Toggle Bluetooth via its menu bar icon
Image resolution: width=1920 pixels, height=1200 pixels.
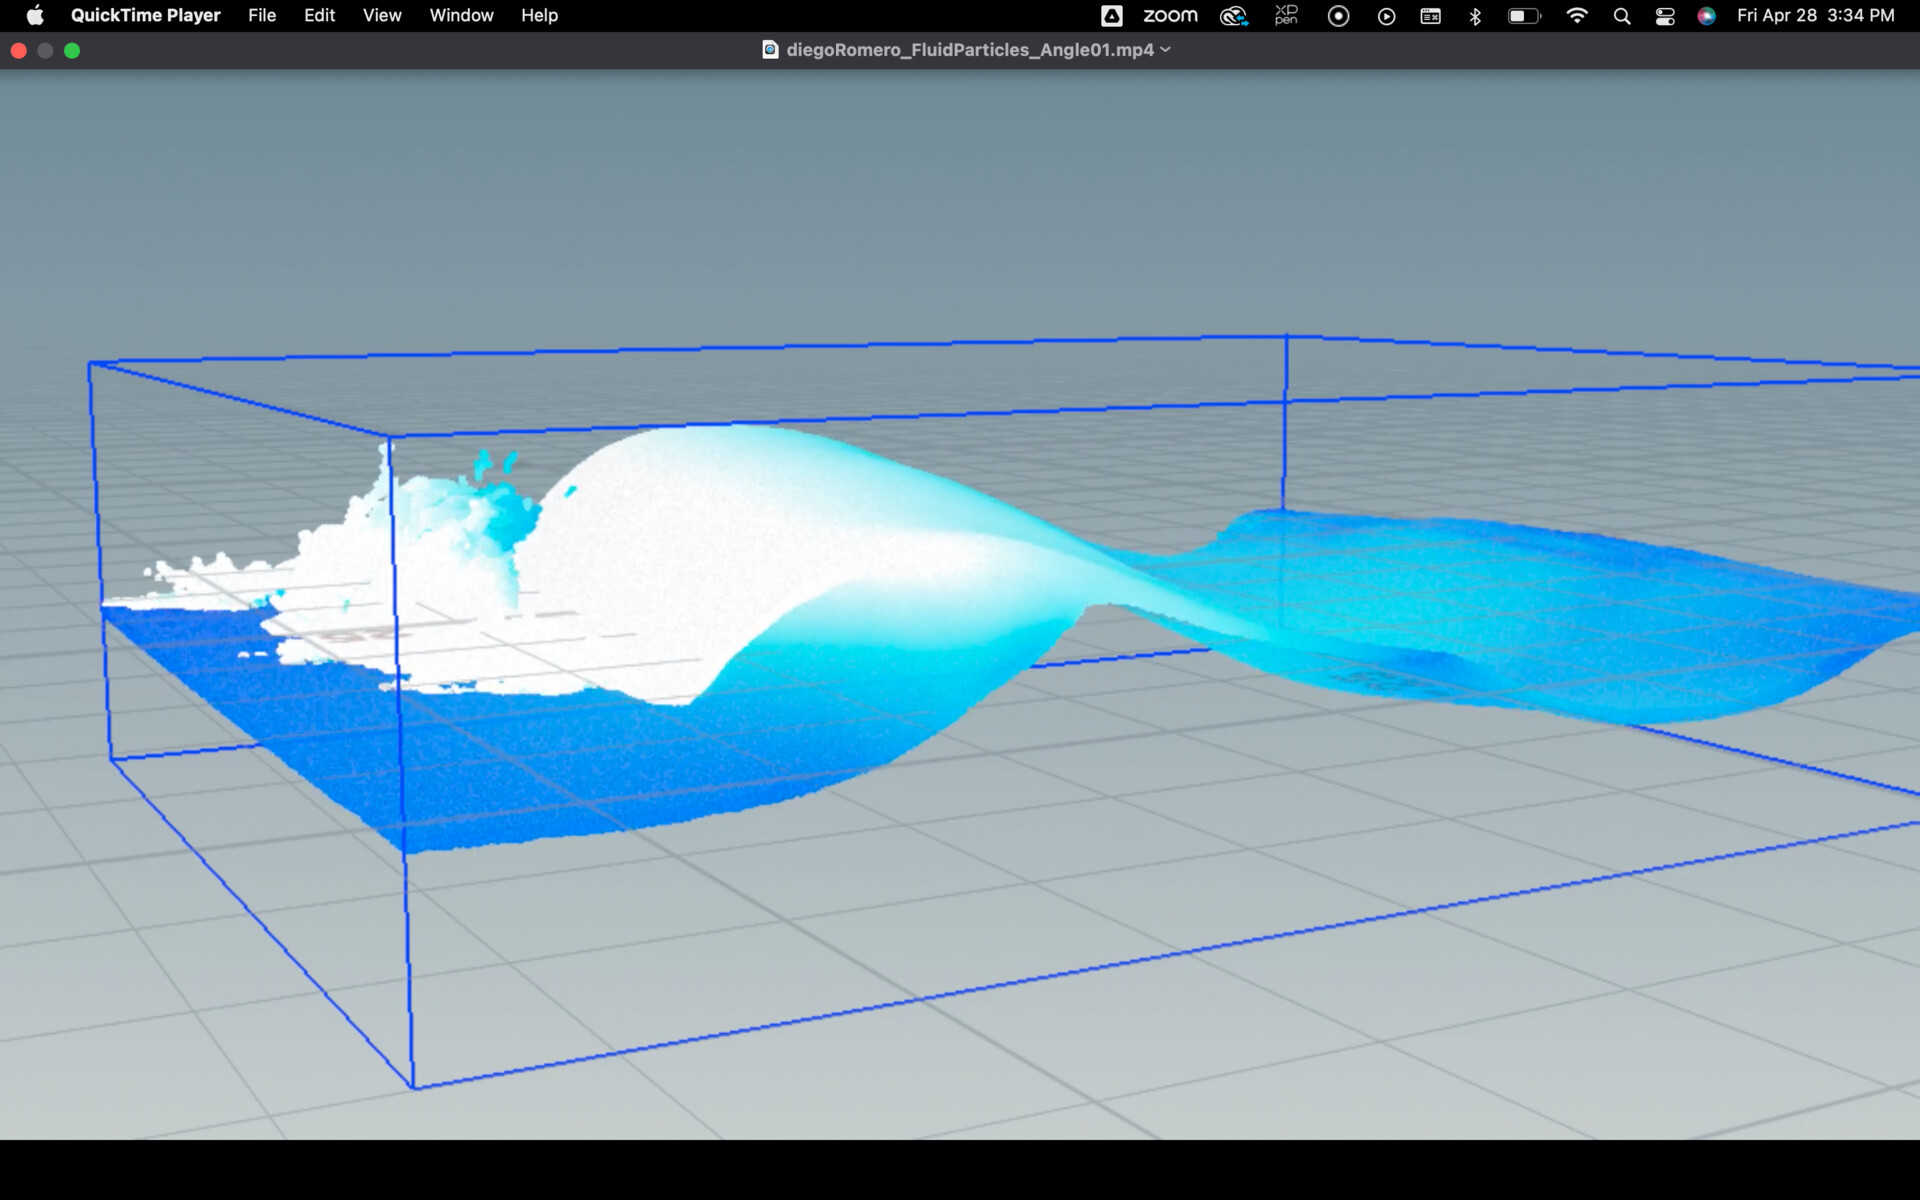point(1475,15)
